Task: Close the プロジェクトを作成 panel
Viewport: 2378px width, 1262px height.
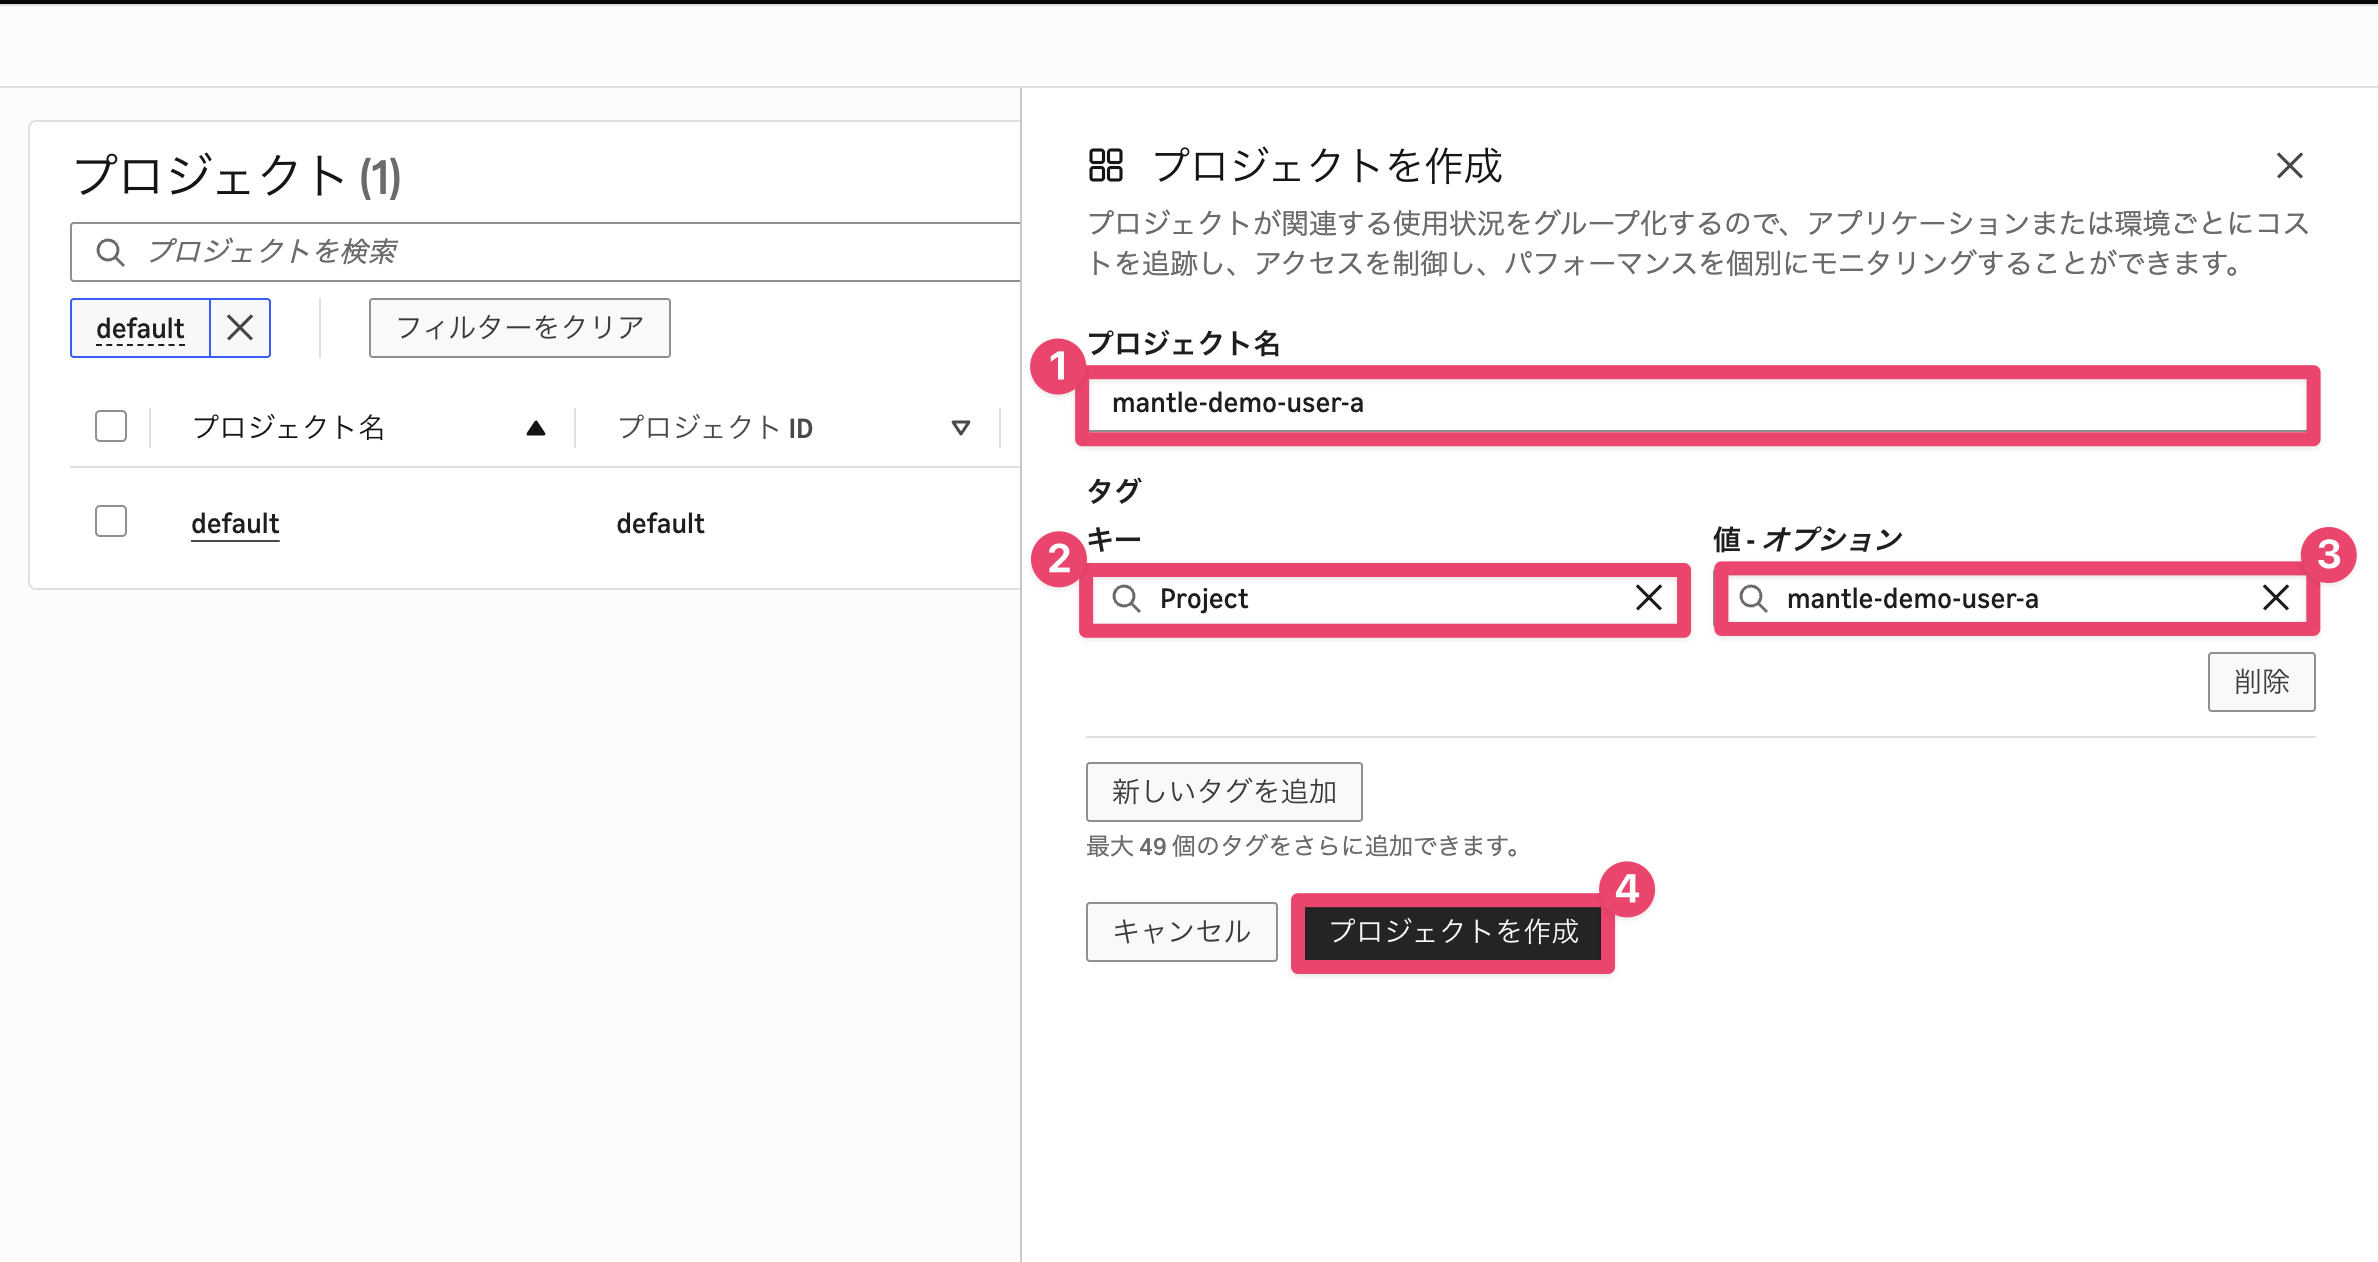Action: (2289, 165)
